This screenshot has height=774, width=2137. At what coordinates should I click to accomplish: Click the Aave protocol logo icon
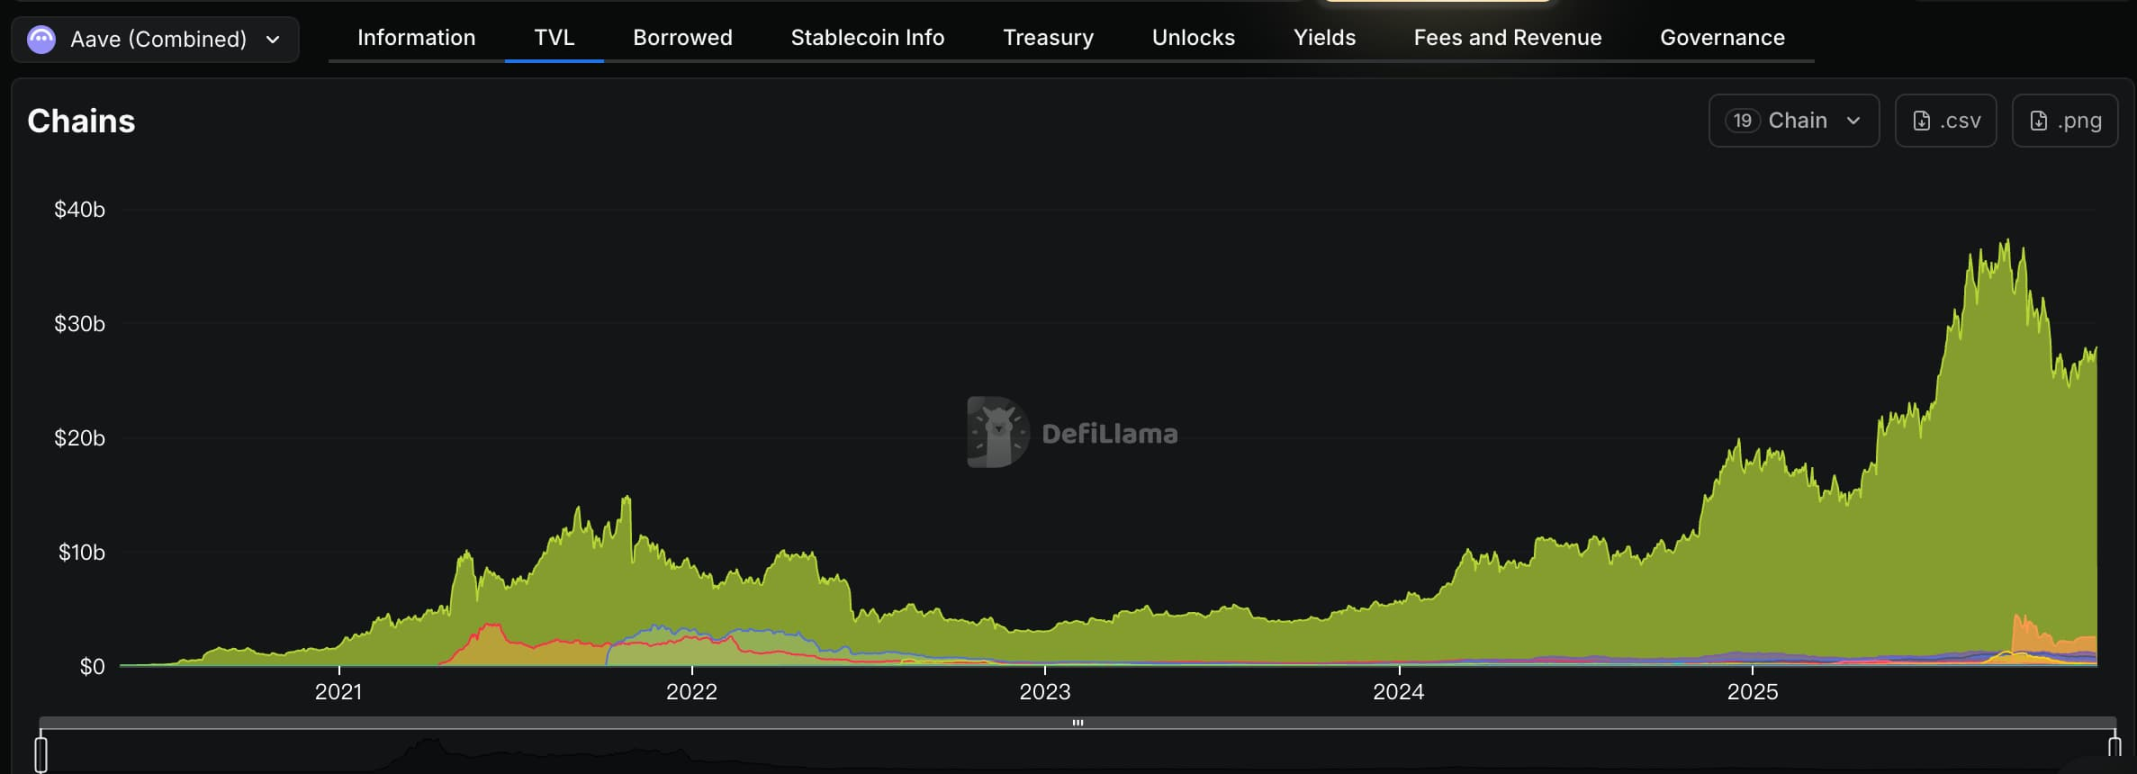41,39
